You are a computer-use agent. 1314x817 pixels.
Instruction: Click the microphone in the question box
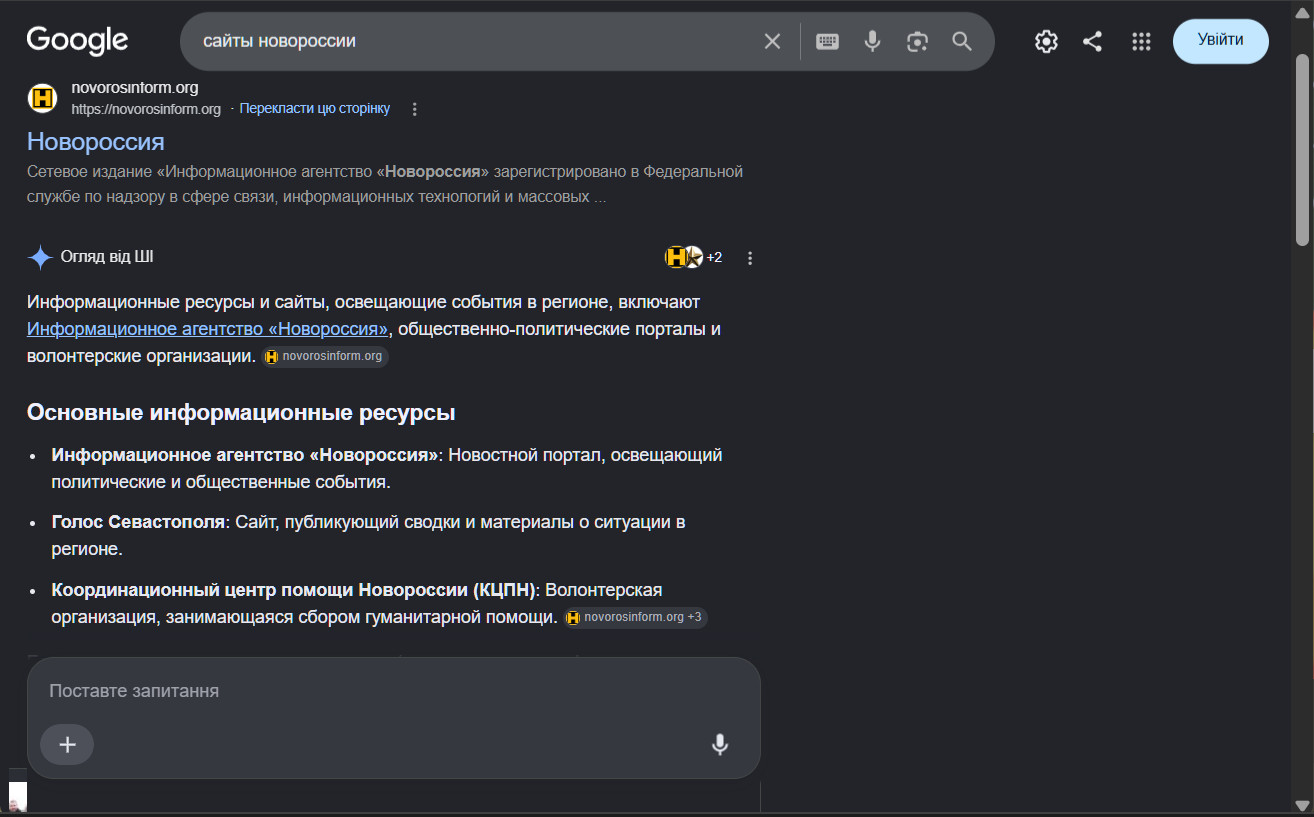720,744
